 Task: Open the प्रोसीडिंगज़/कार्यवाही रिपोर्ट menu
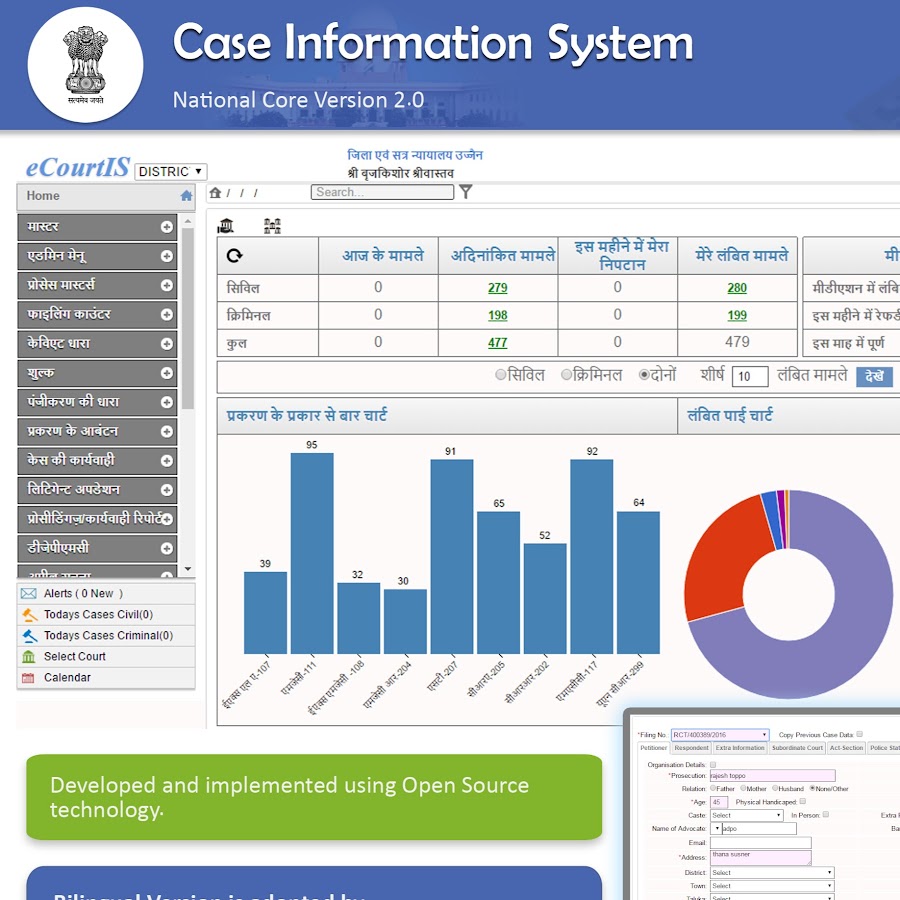coord(97,519)
